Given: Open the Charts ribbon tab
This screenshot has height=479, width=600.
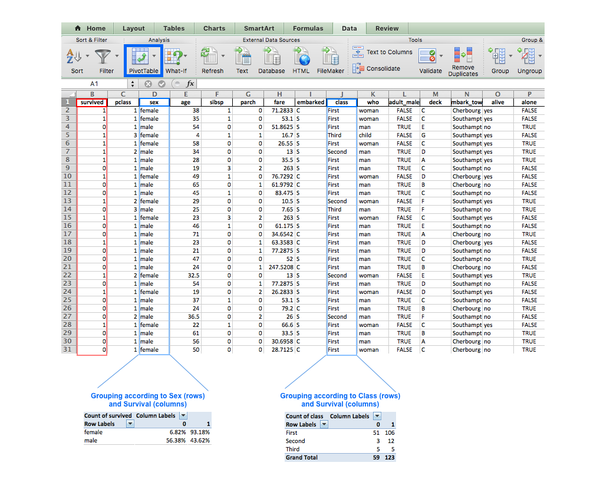Looking at the screenshot, I should tap(214, 30).
